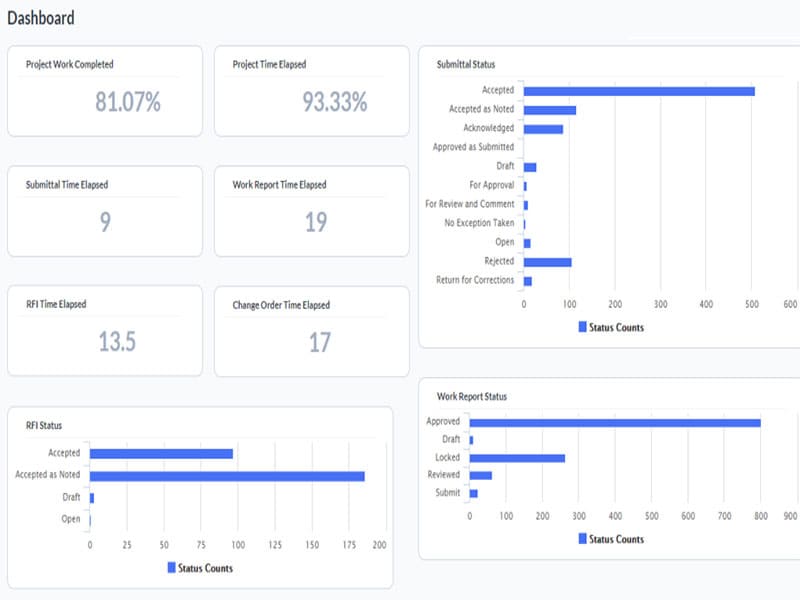Click the Accepted bar in RFI Status
This screenshot has width=800, height=600.
point(161,454)
